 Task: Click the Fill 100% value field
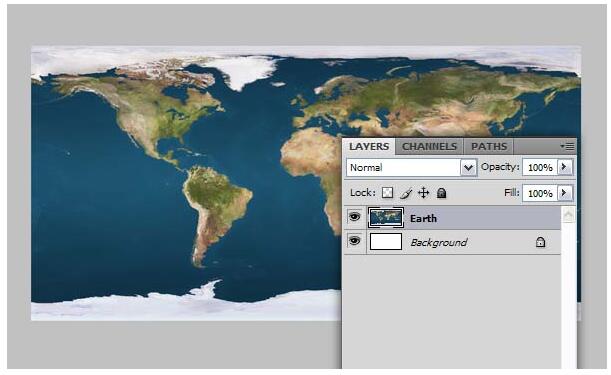coord(540,193)
